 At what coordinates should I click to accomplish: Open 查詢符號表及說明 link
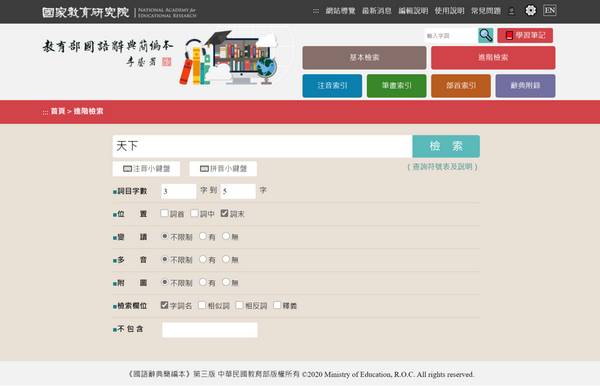(x=442, y=167)
